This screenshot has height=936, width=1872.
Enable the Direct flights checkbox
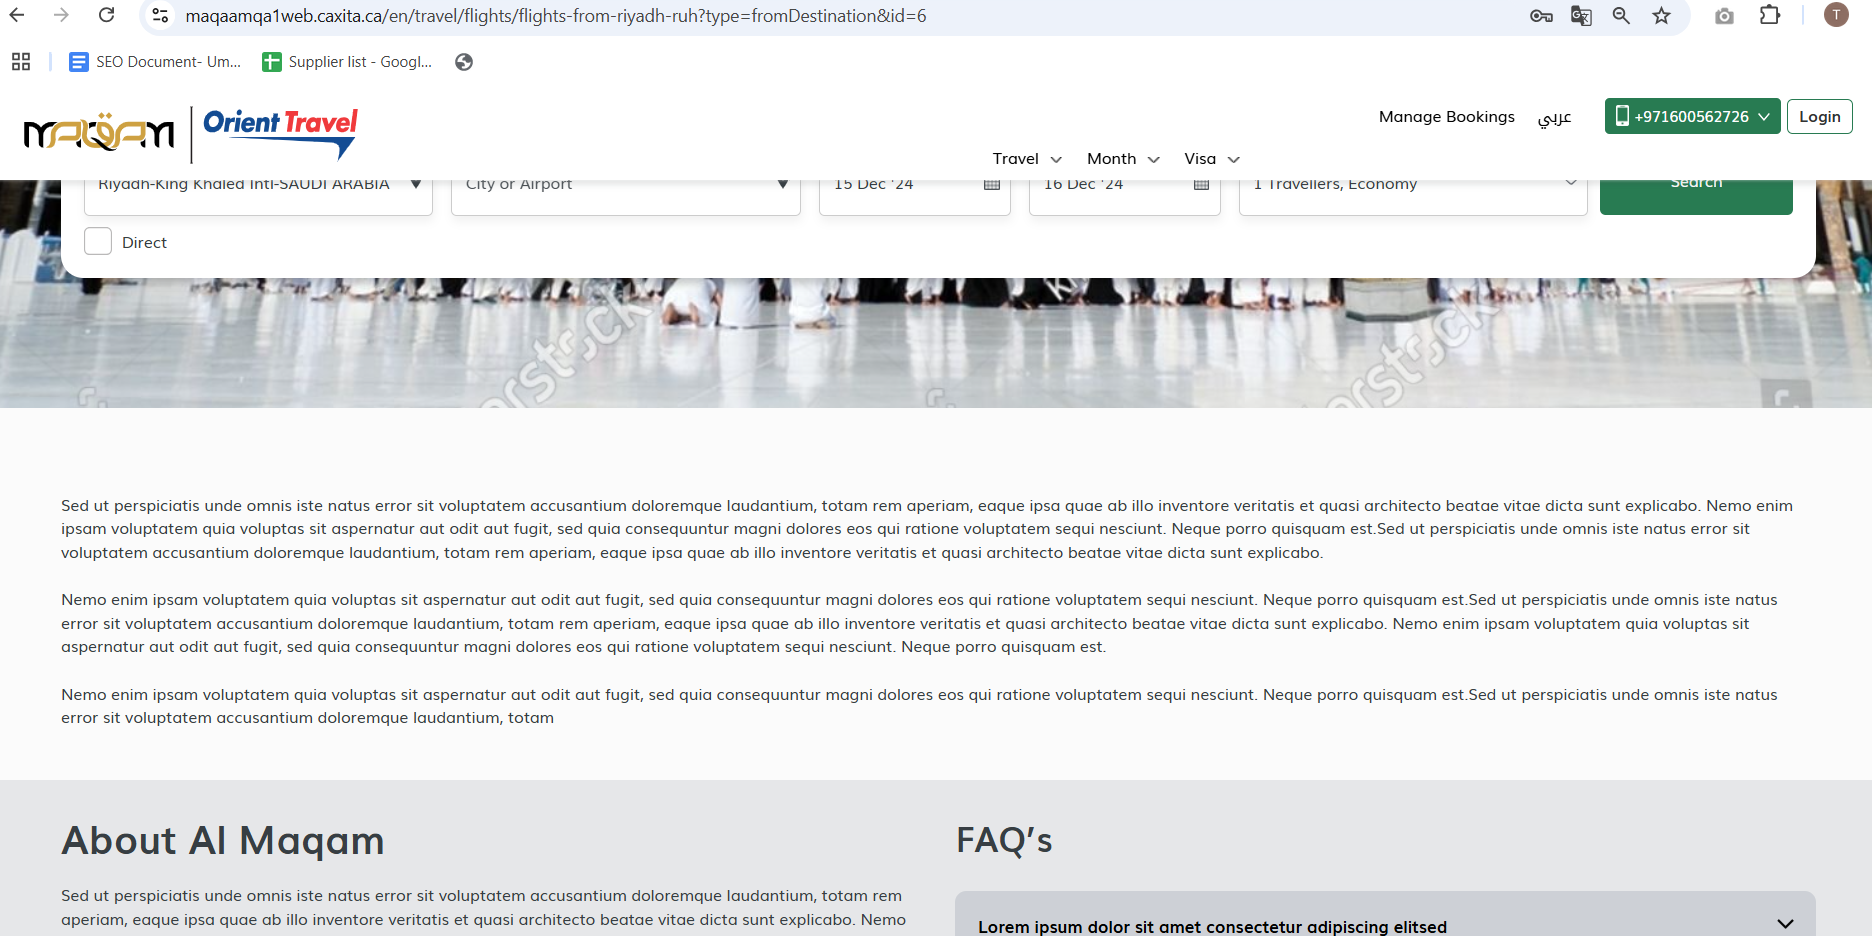point(98,242)
